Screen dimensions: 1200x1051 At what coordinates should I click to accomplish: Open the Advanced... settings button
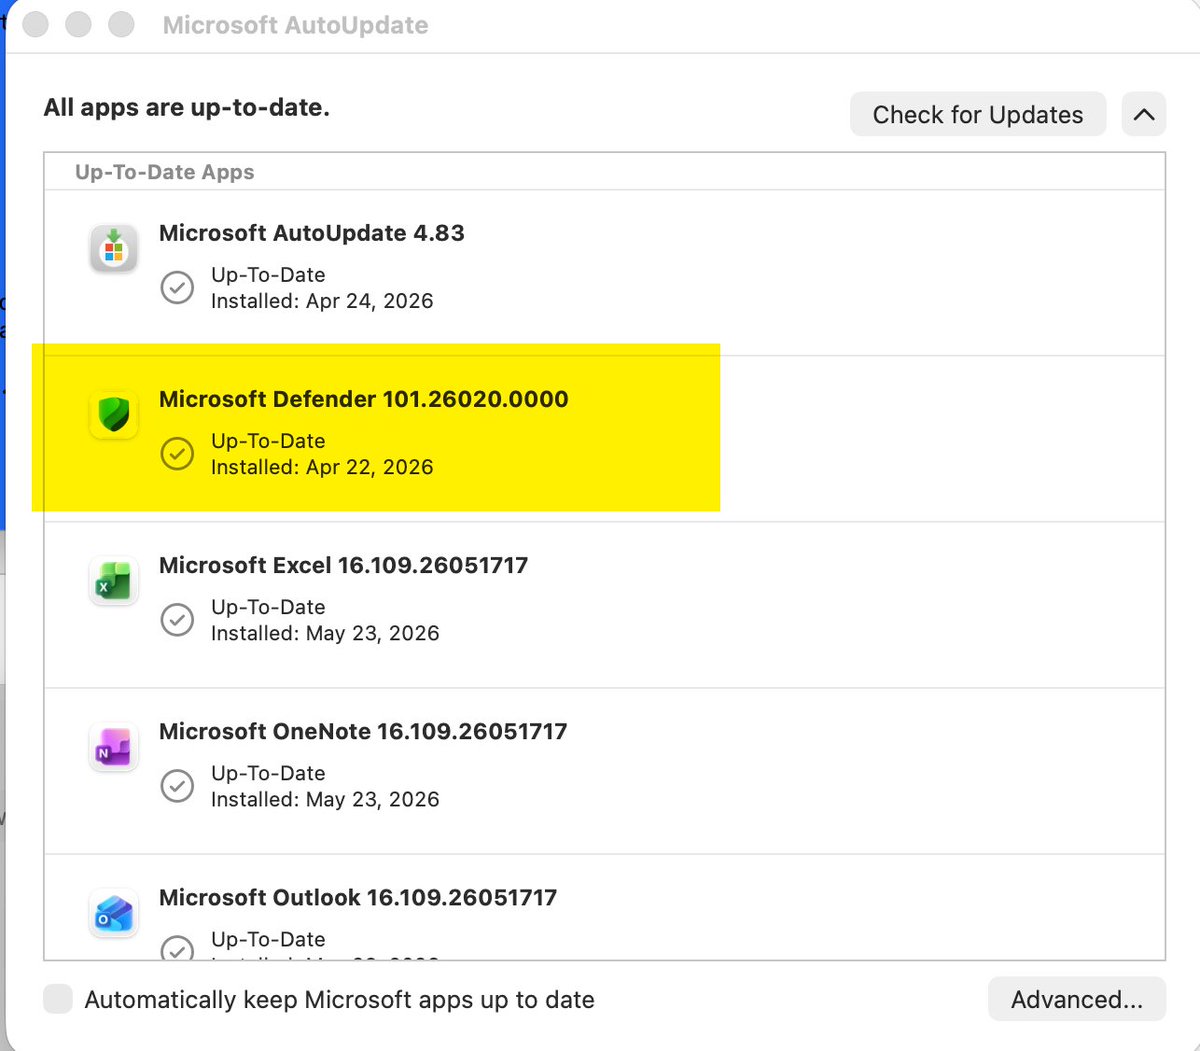(x=1077, y=999)
